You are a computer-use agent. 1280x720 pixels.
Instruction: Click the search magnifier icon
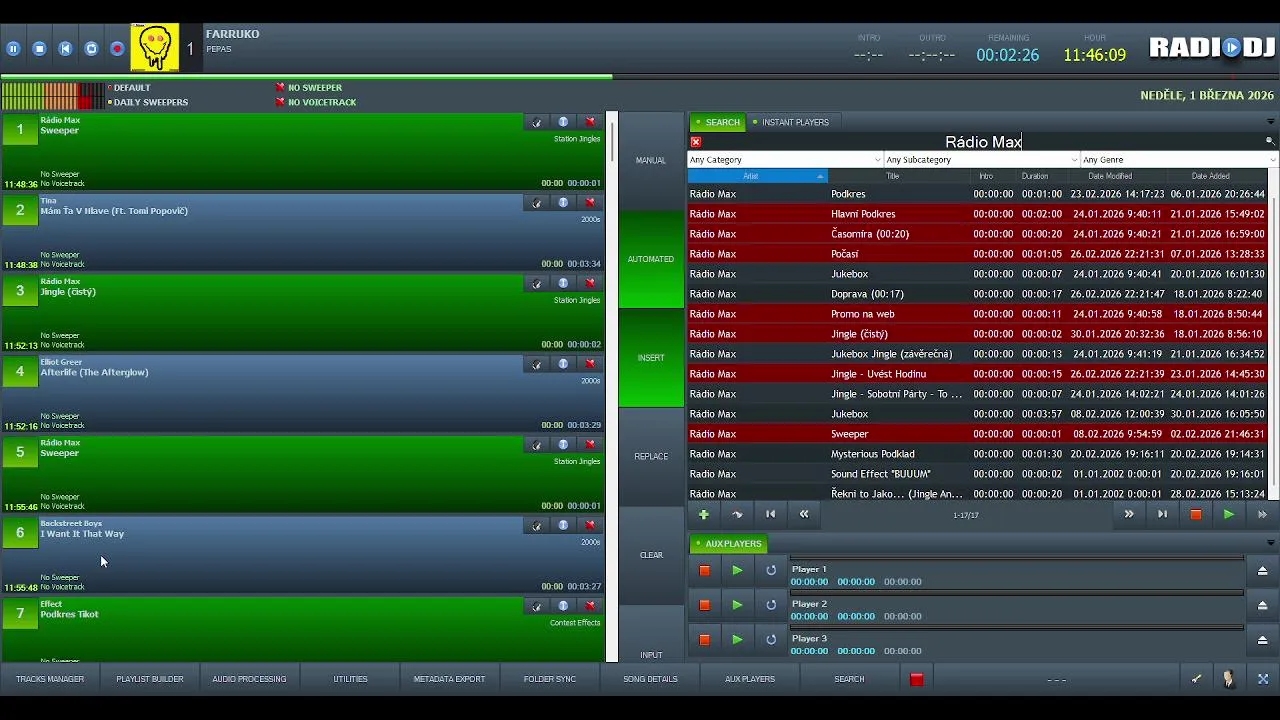click(x=1270, y=141)
